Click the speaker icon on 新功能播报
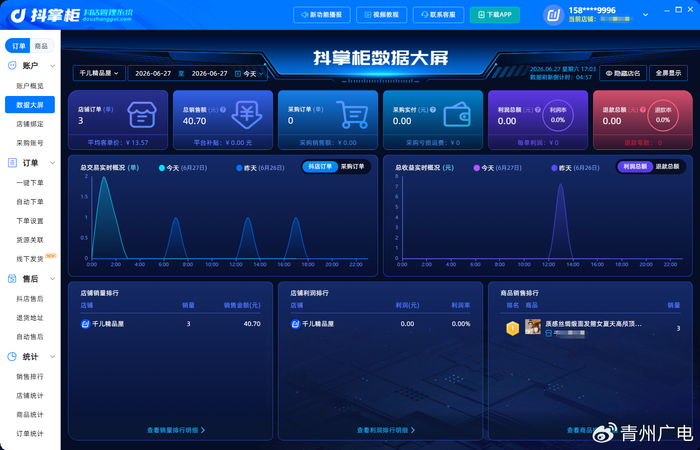 304,15
